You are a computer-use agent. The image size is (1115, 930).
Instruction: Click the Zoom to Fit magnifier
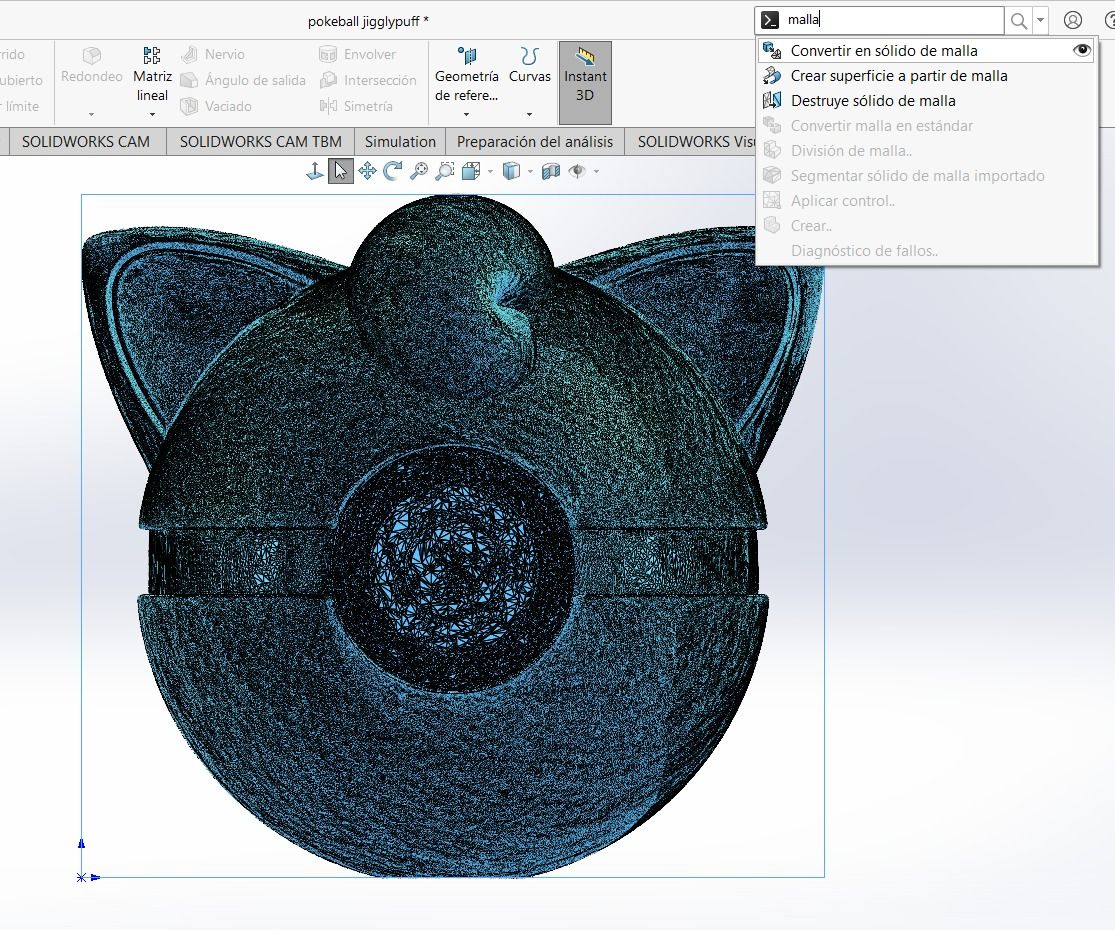point(419,171)
